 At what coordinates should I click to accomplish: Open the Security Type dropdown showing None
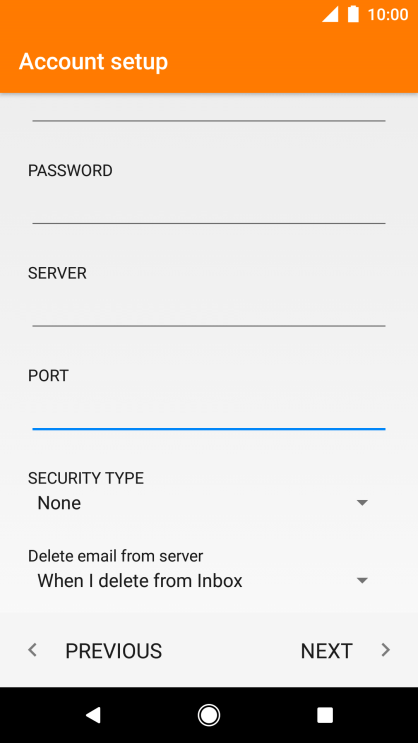coord(203,503)
